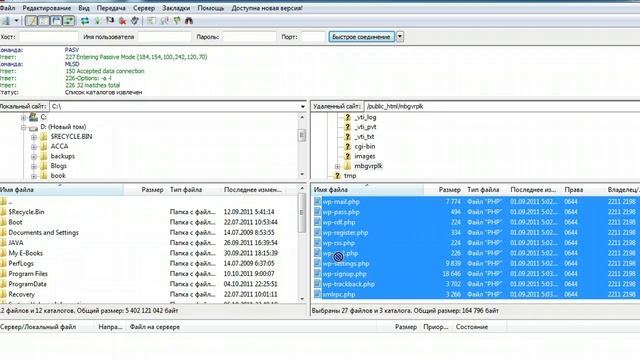Open the Локальный сайт path dropdown

[302, 107]
